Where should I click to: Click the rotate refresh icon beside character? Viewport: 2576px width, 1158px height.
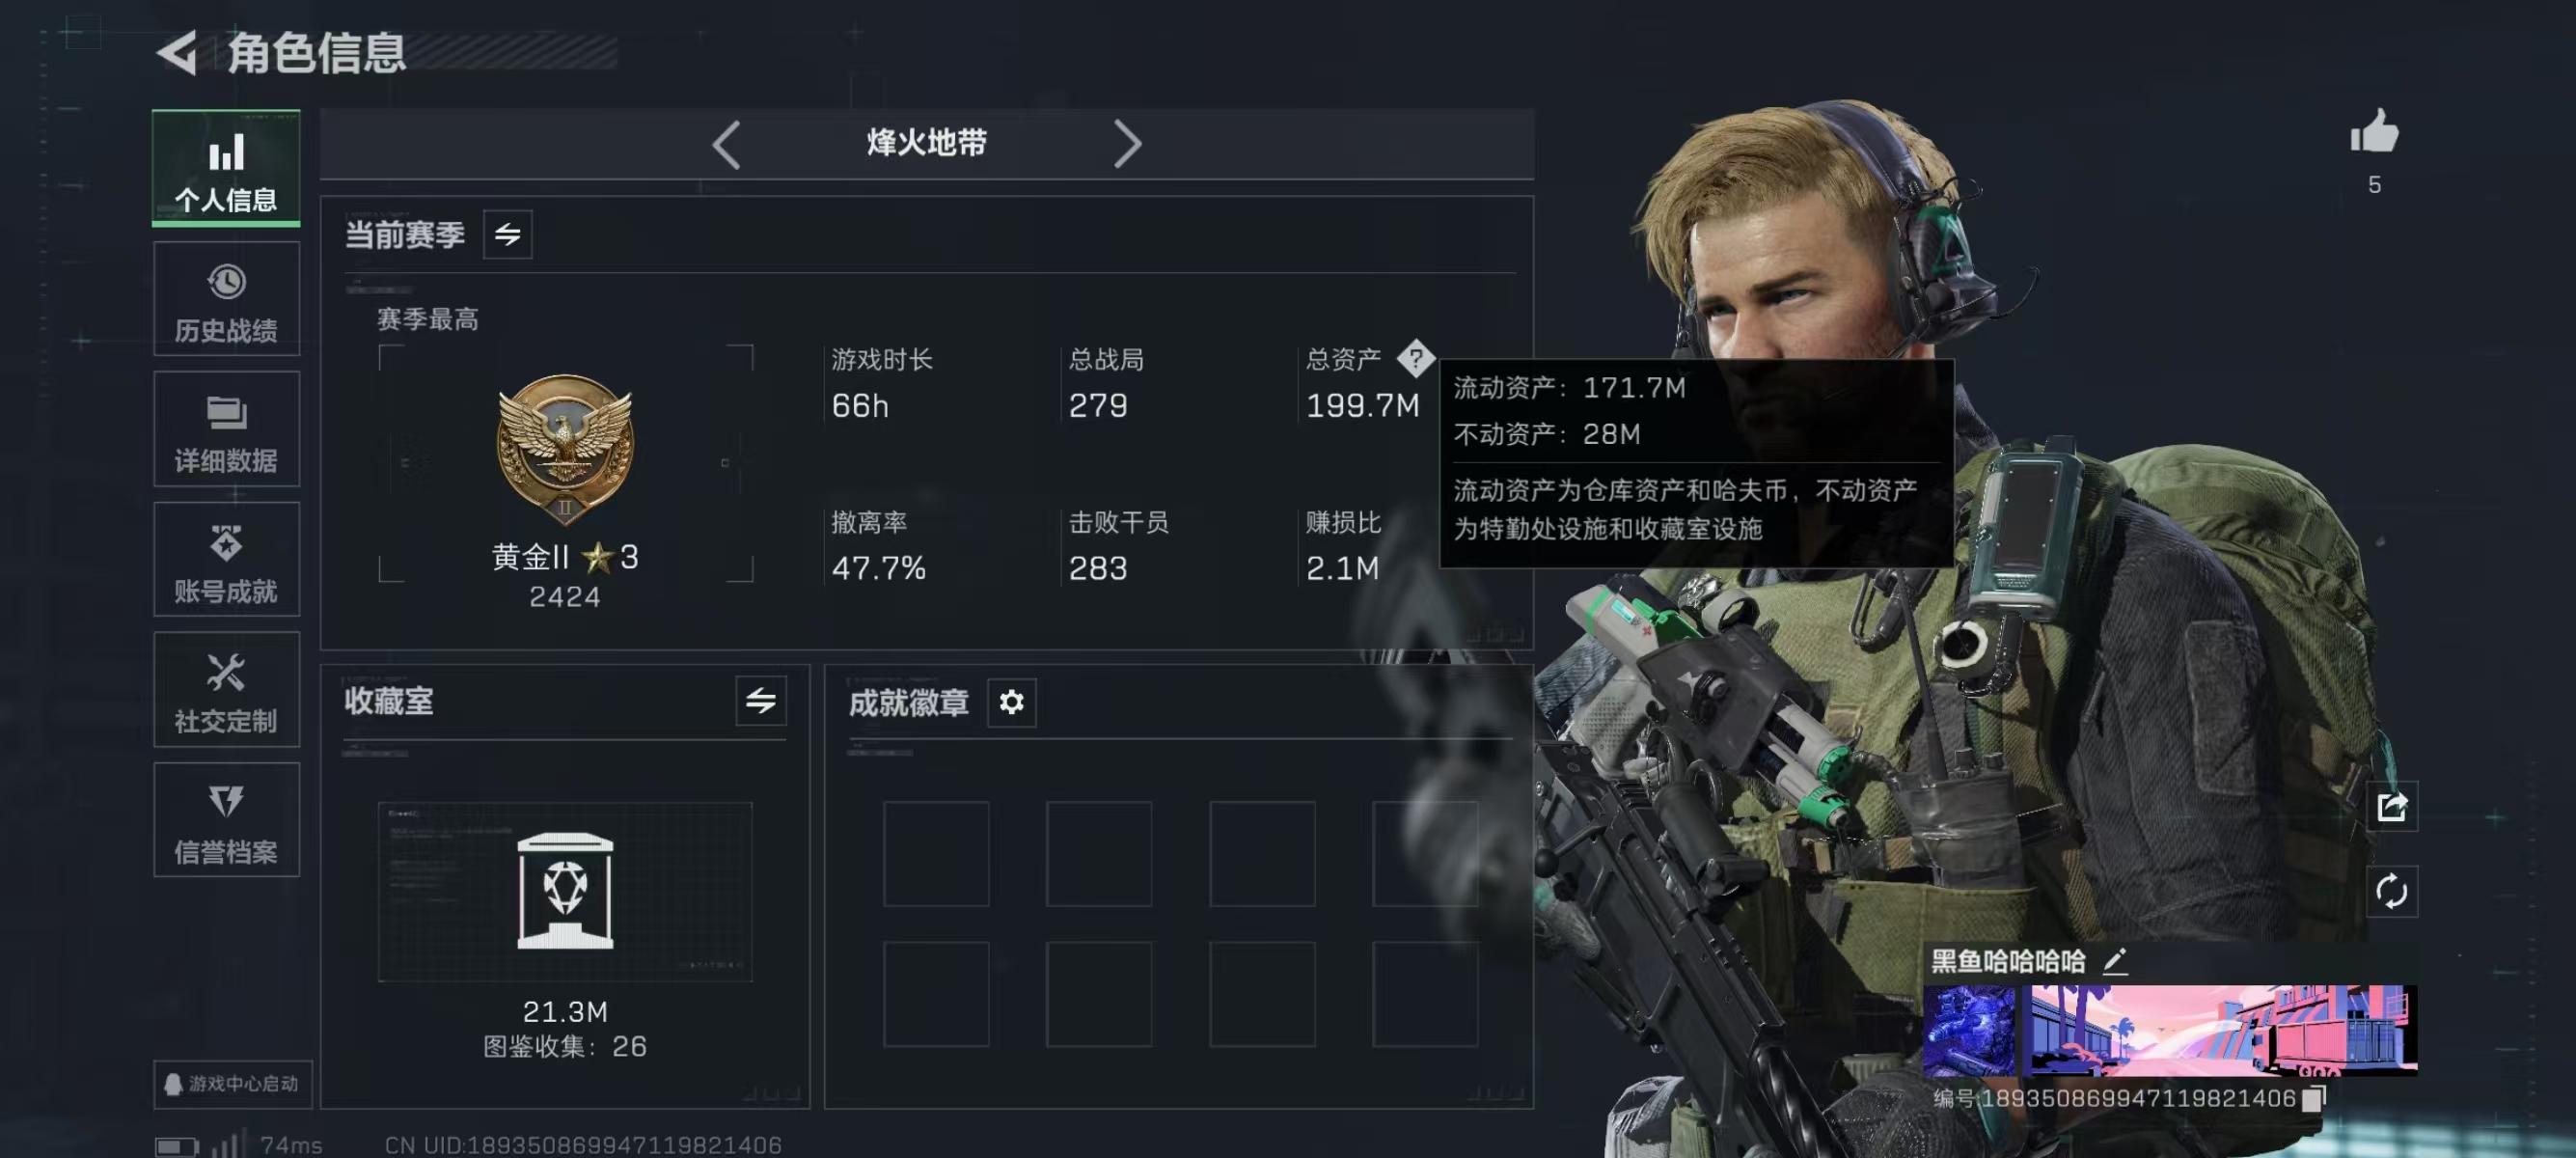[2392, 890]
